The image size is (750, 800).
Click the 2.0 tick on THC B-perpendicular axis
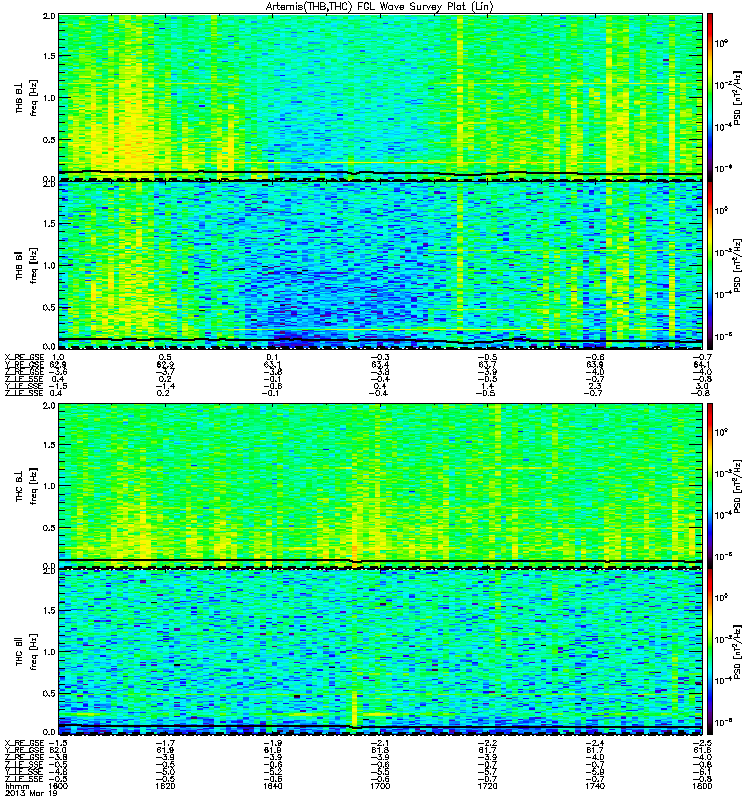49,406
